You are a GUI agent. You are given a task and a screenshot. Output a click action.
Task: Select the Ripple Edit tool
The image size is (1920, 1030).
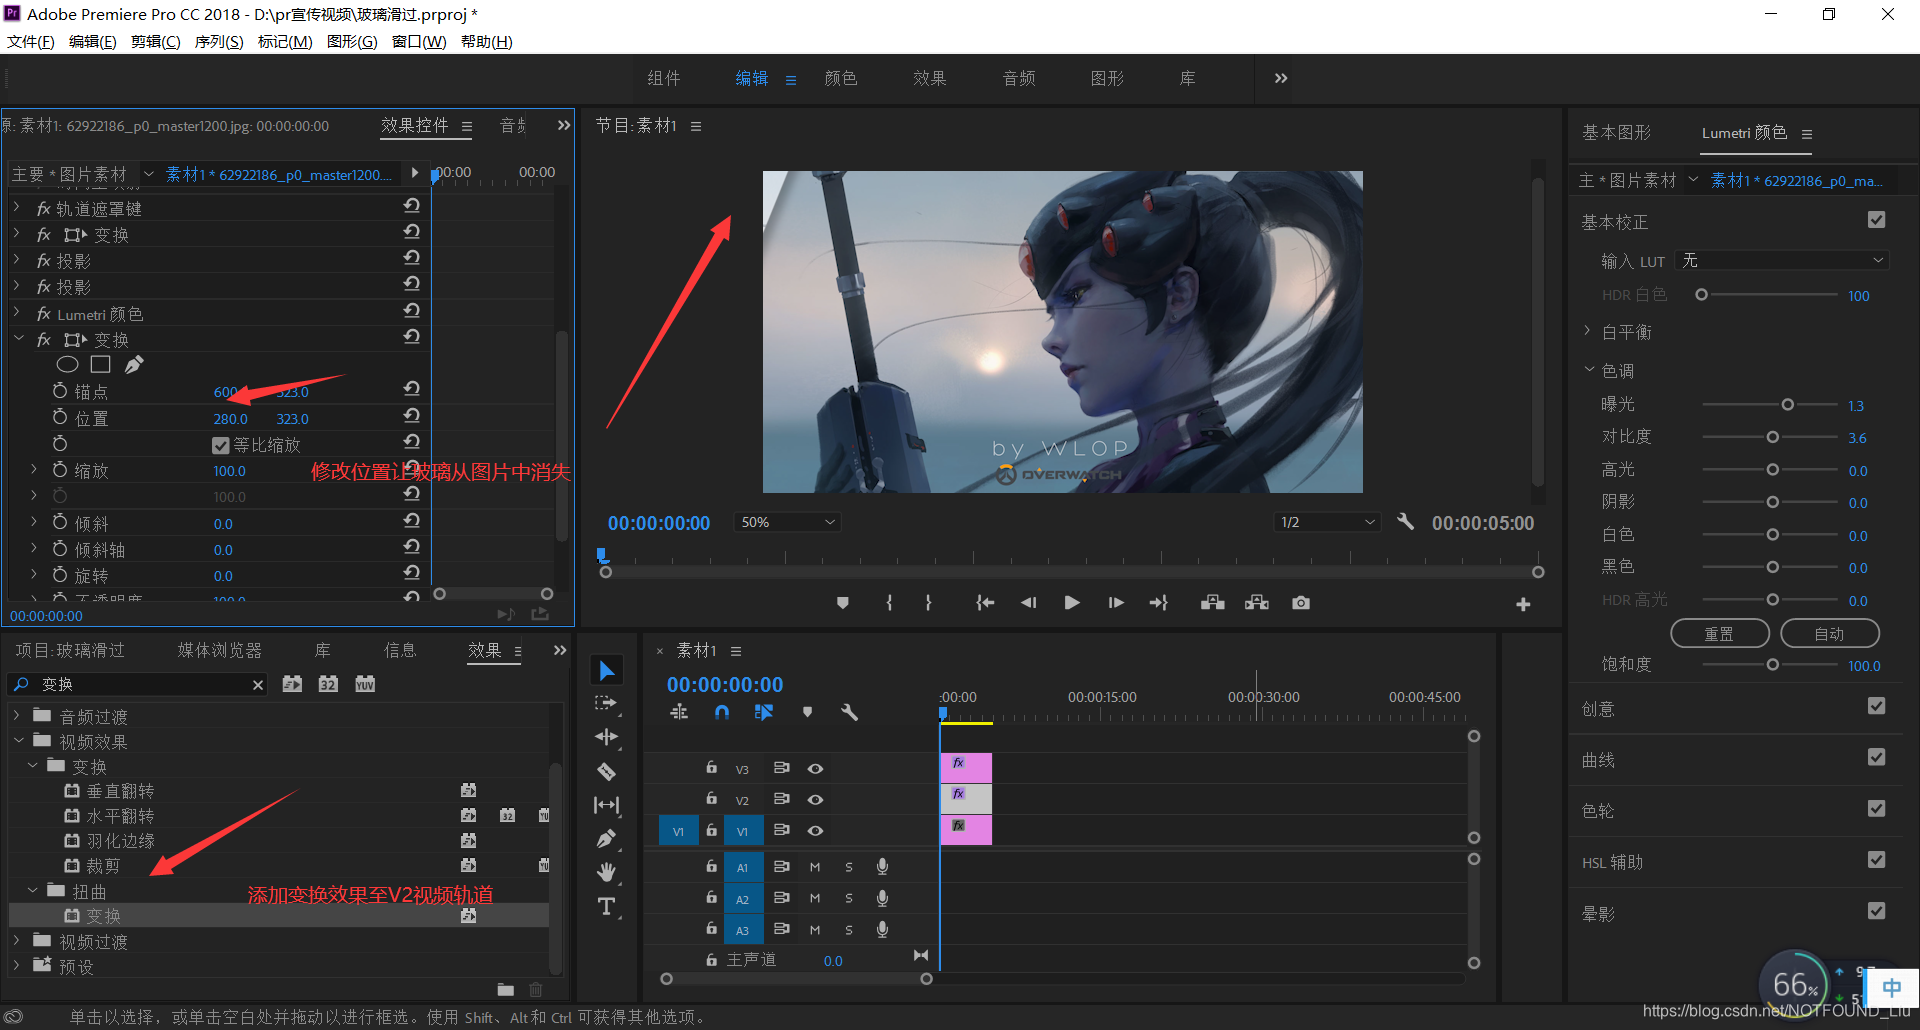[x=606, y=738]
